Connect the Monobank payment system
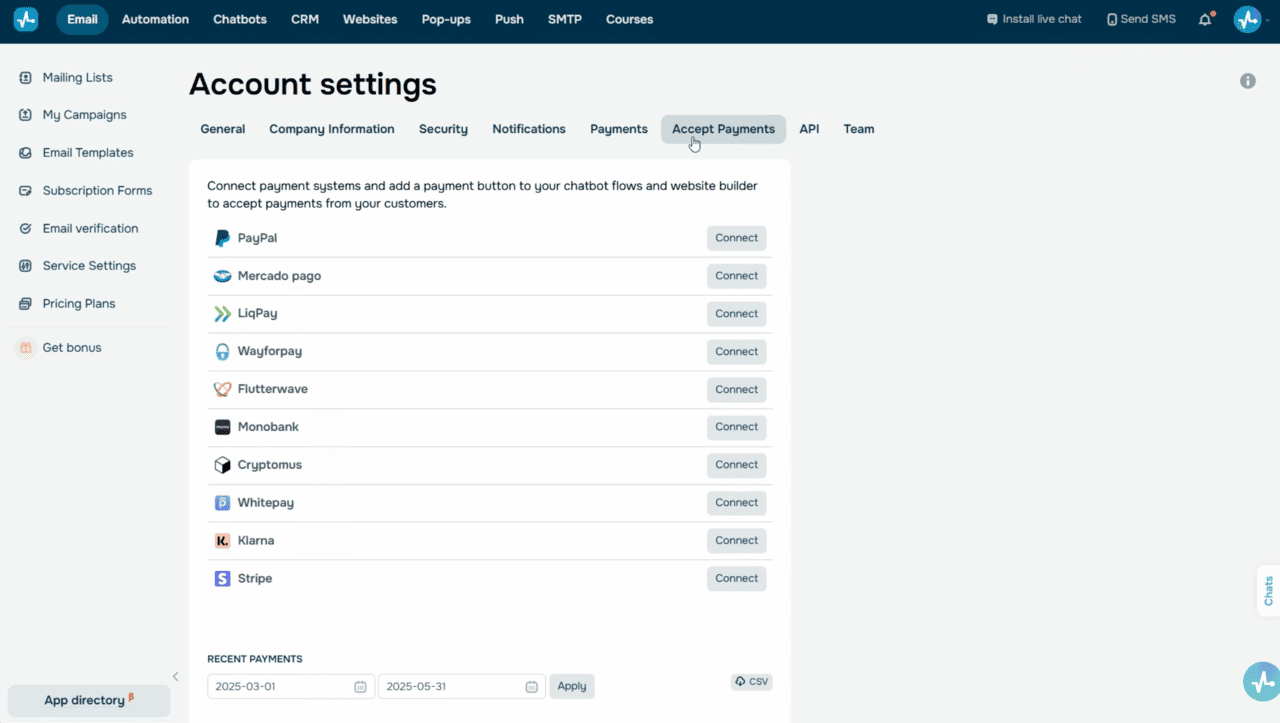This screenshot has width=1280, height=723. point(737,427)
